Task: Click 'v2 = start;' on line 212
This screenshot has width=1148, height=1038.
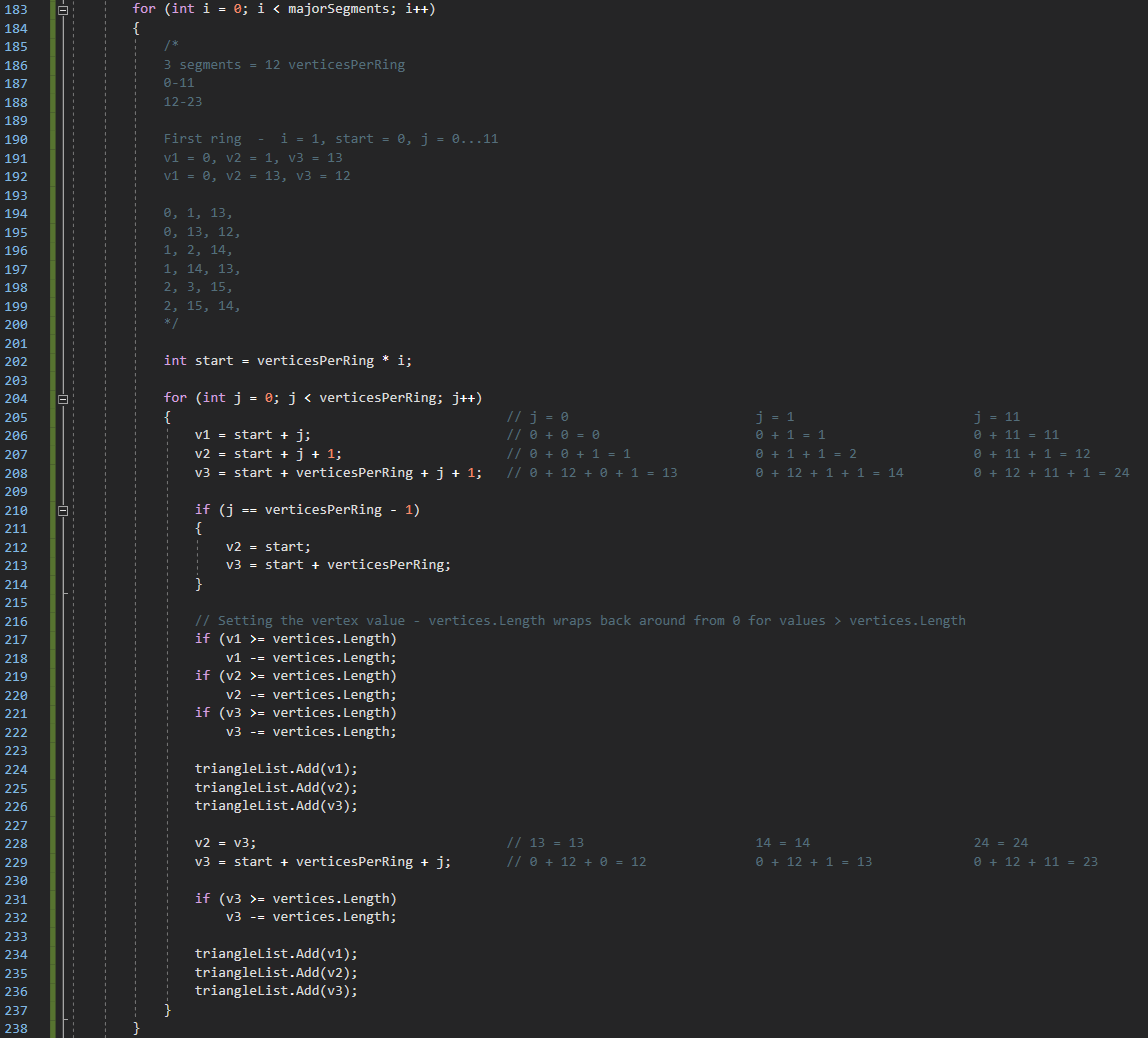Action: pos(268,547)
